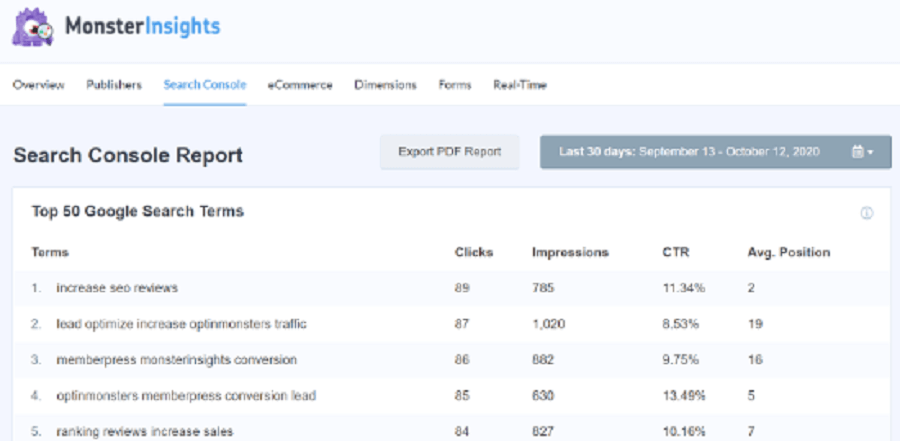Click the MonsterInsights monster logo icon
The width and height of the screenshot is (900, 441).
[x=33, y=28]
